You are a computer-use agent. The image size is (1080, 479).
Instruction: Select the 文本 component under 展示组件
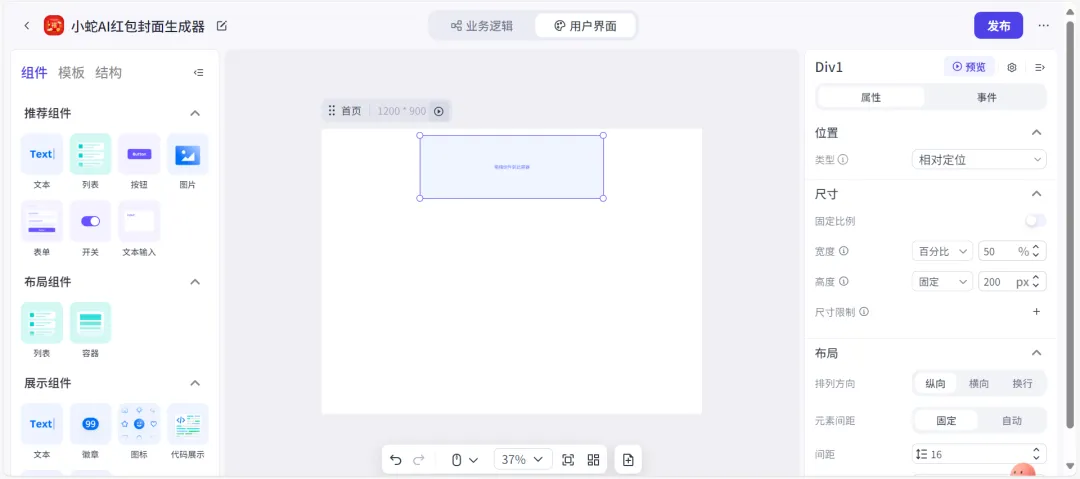(41, 424)
